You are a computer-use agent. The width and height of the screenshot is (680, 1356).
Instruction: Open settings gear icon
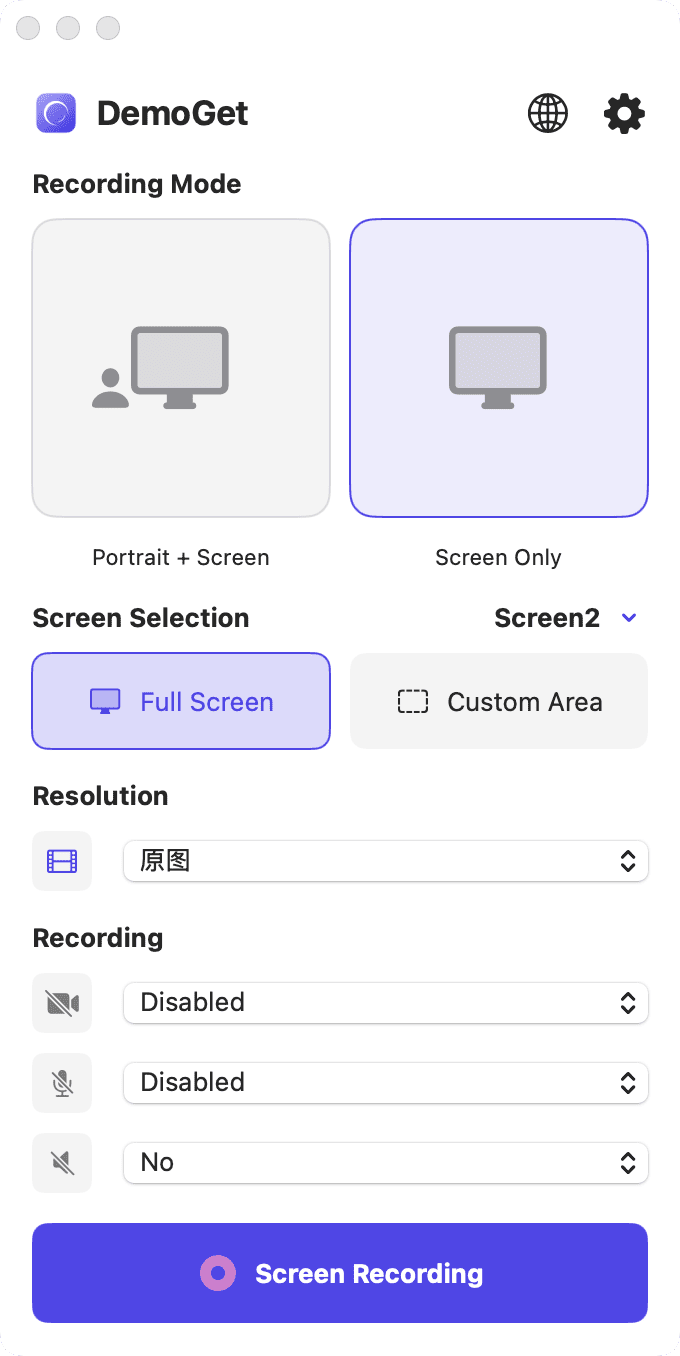click(624, 114)
